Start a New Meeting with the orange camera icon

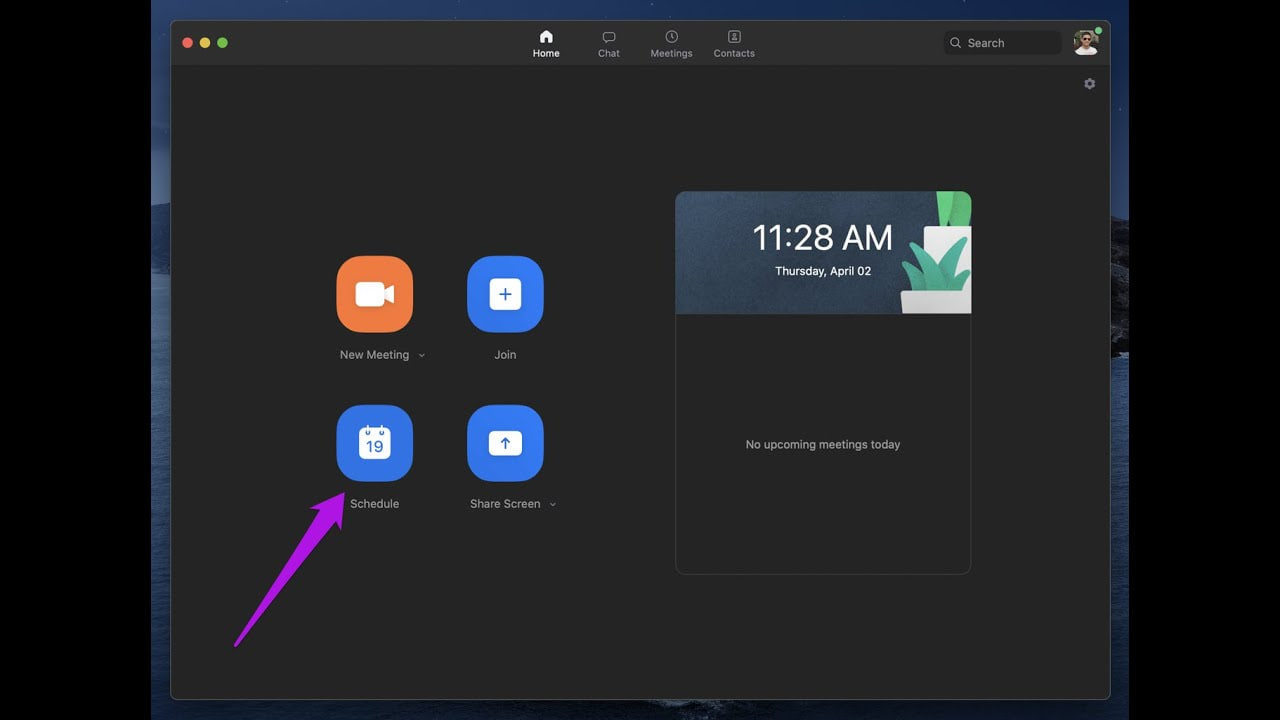(x=374, y=294)
